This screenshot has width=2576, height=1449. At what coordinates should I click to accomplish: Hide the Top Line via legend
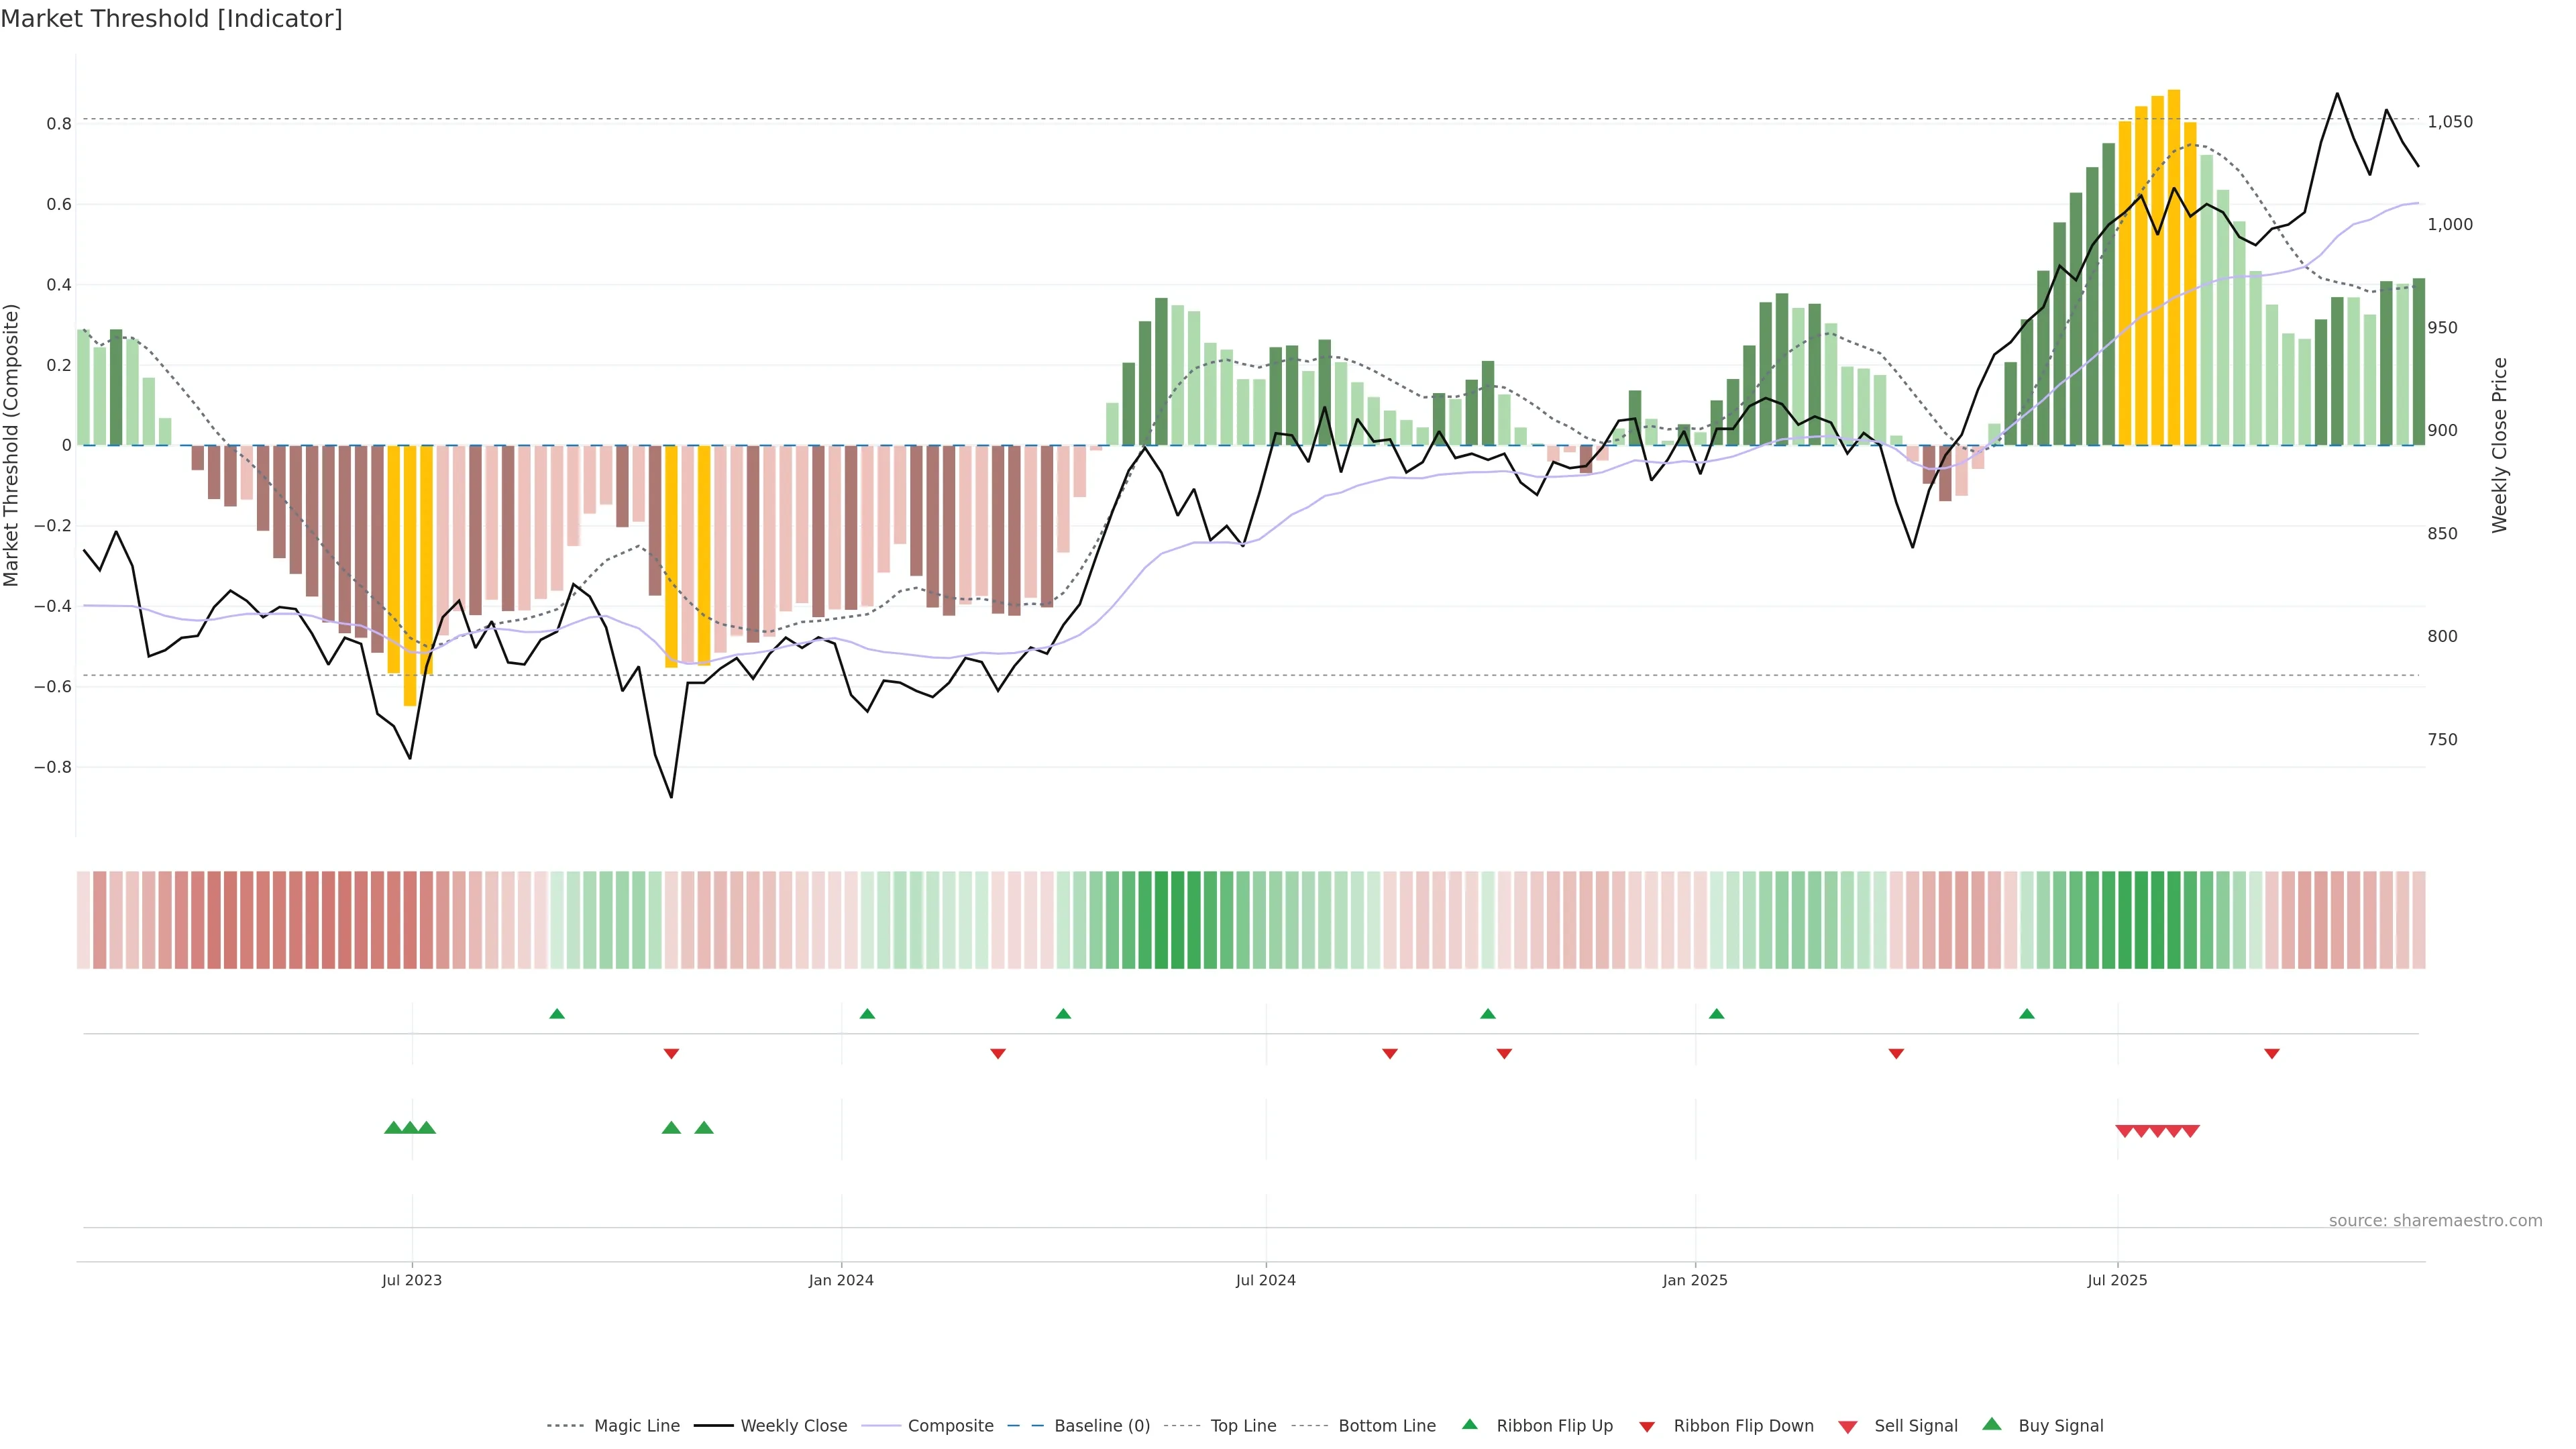[1243, 1426]
